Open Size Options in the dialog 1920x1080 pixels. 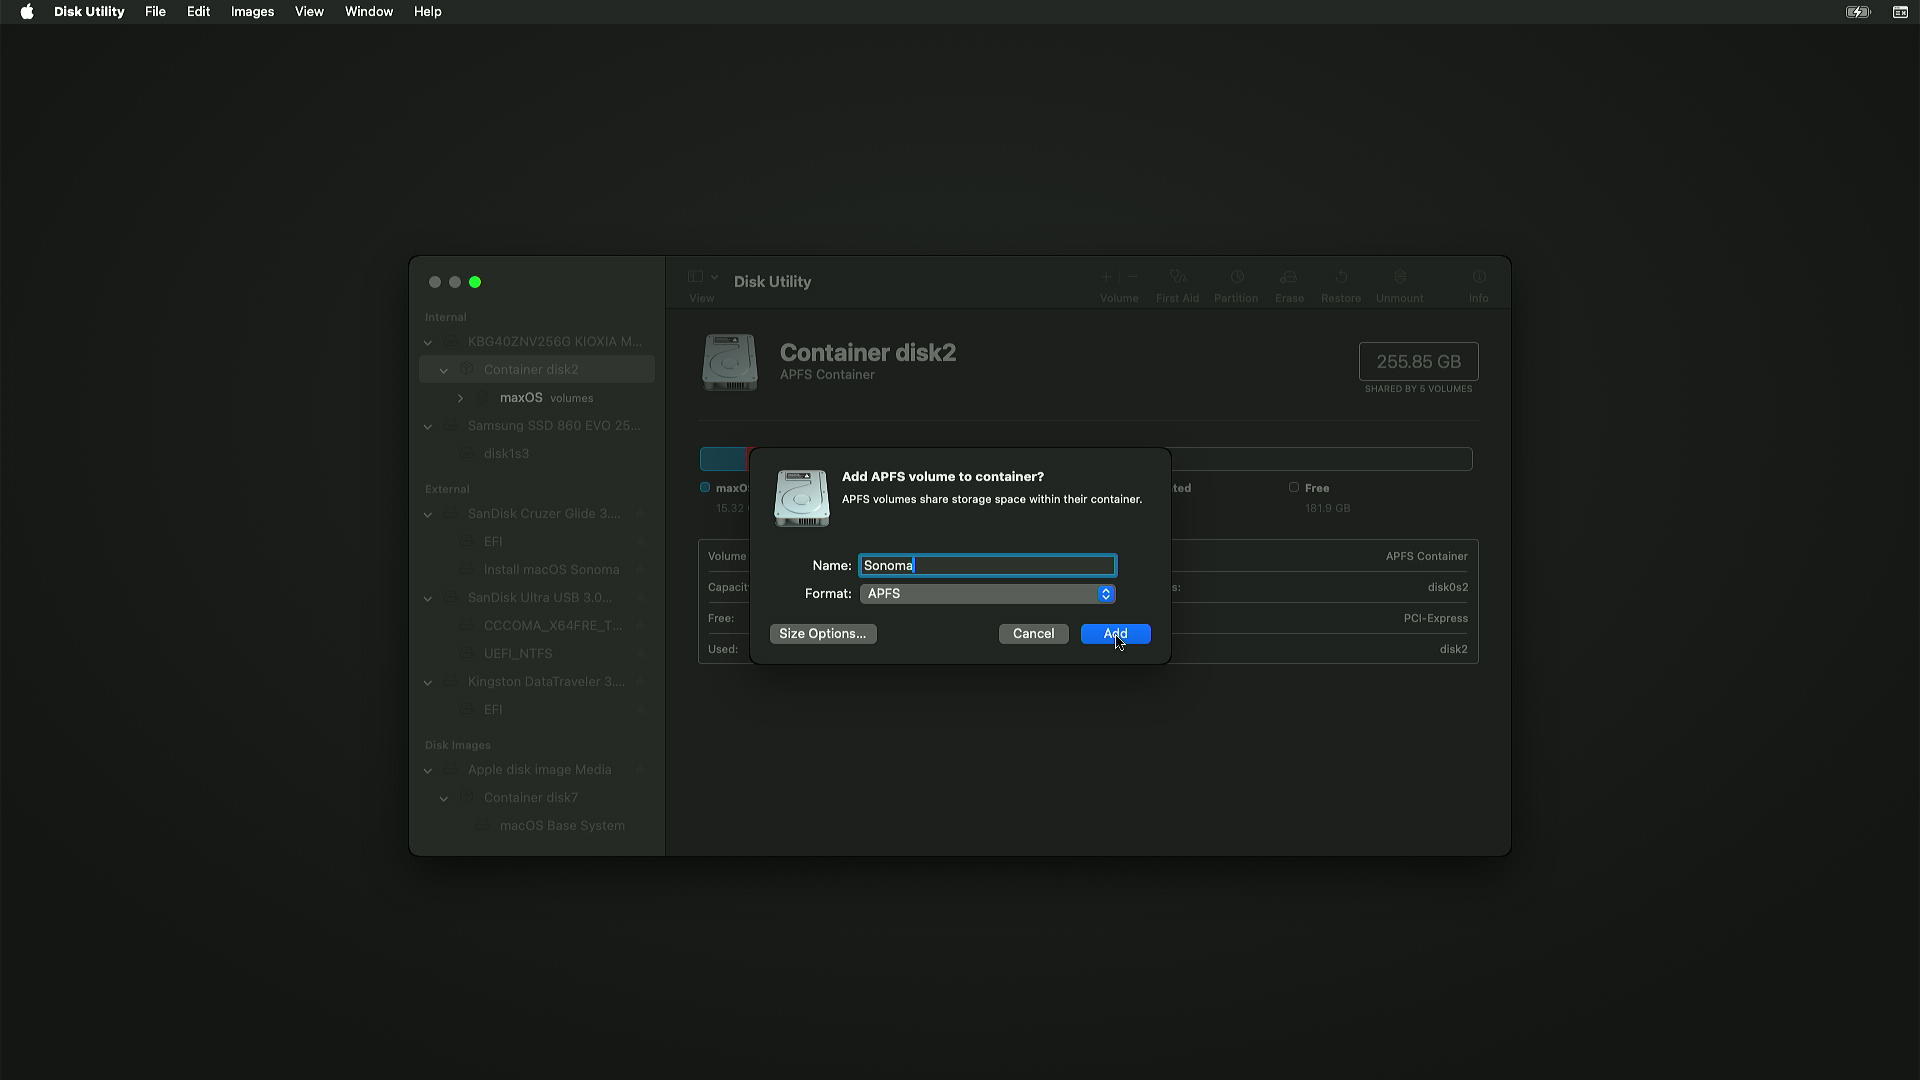point(822,634)
